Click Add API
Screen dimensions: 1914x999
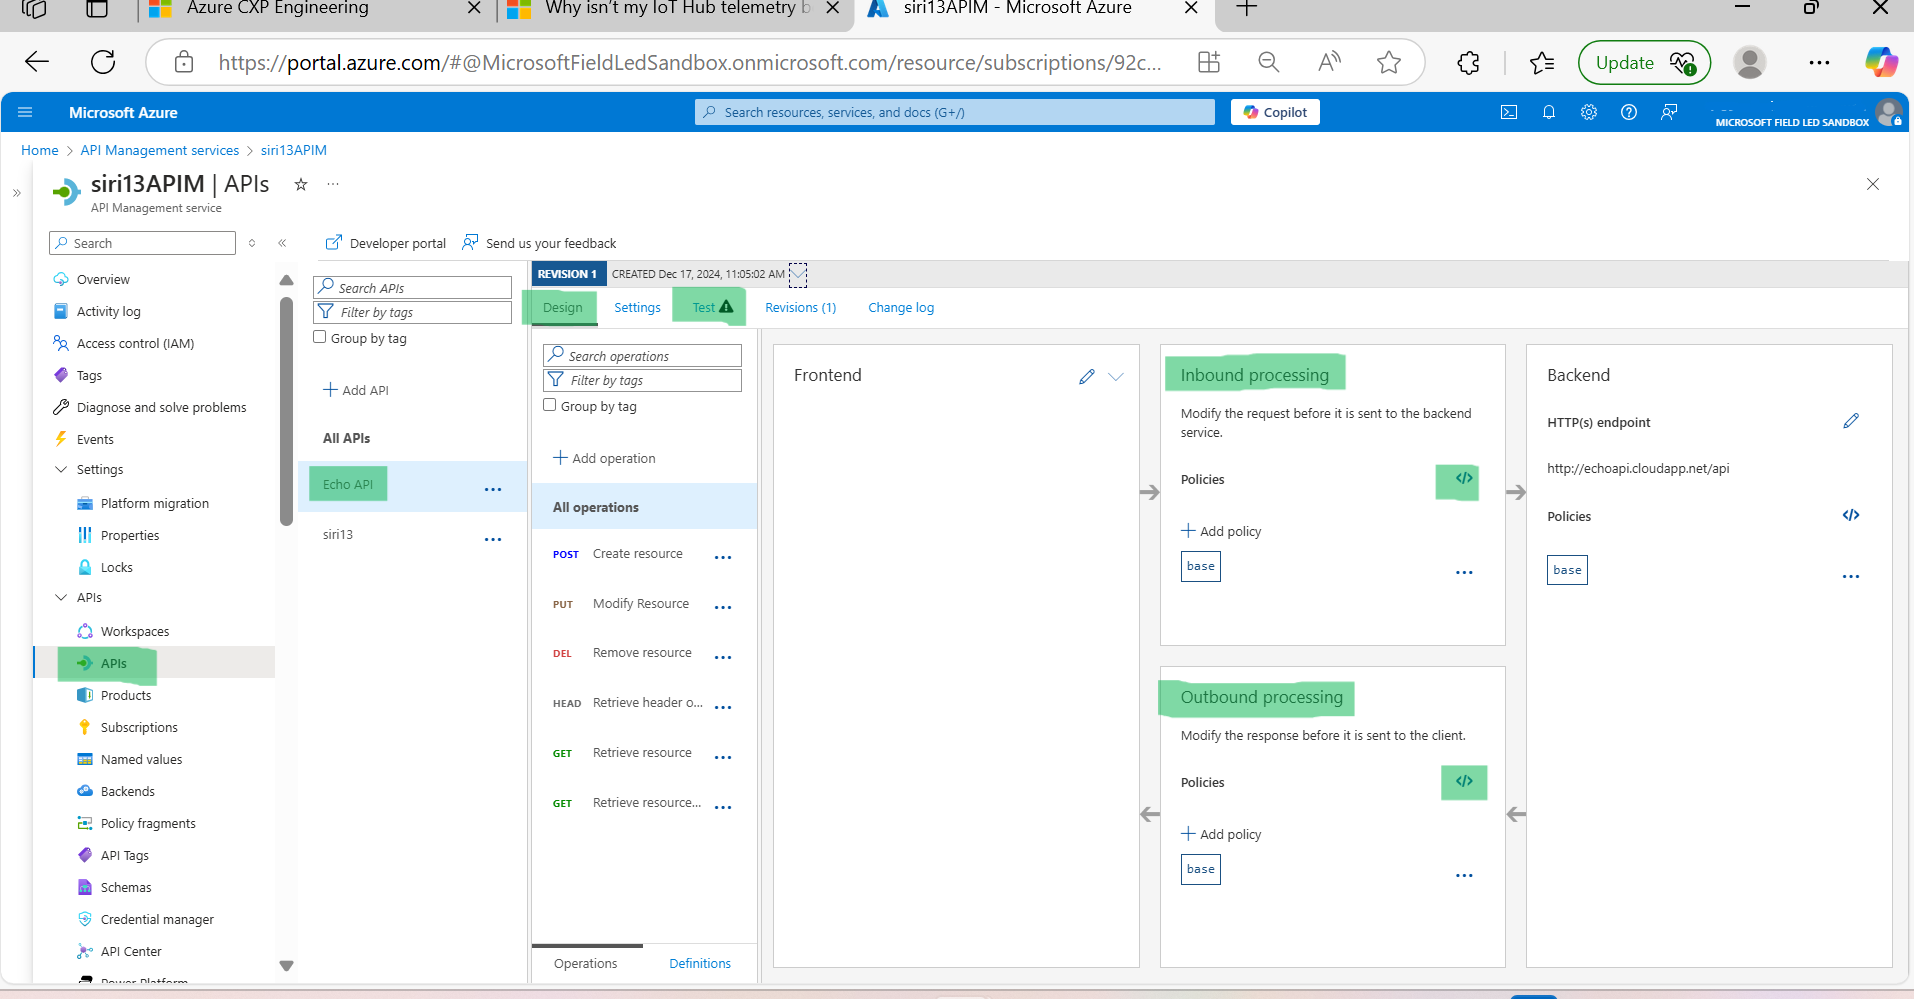[356, 390]
